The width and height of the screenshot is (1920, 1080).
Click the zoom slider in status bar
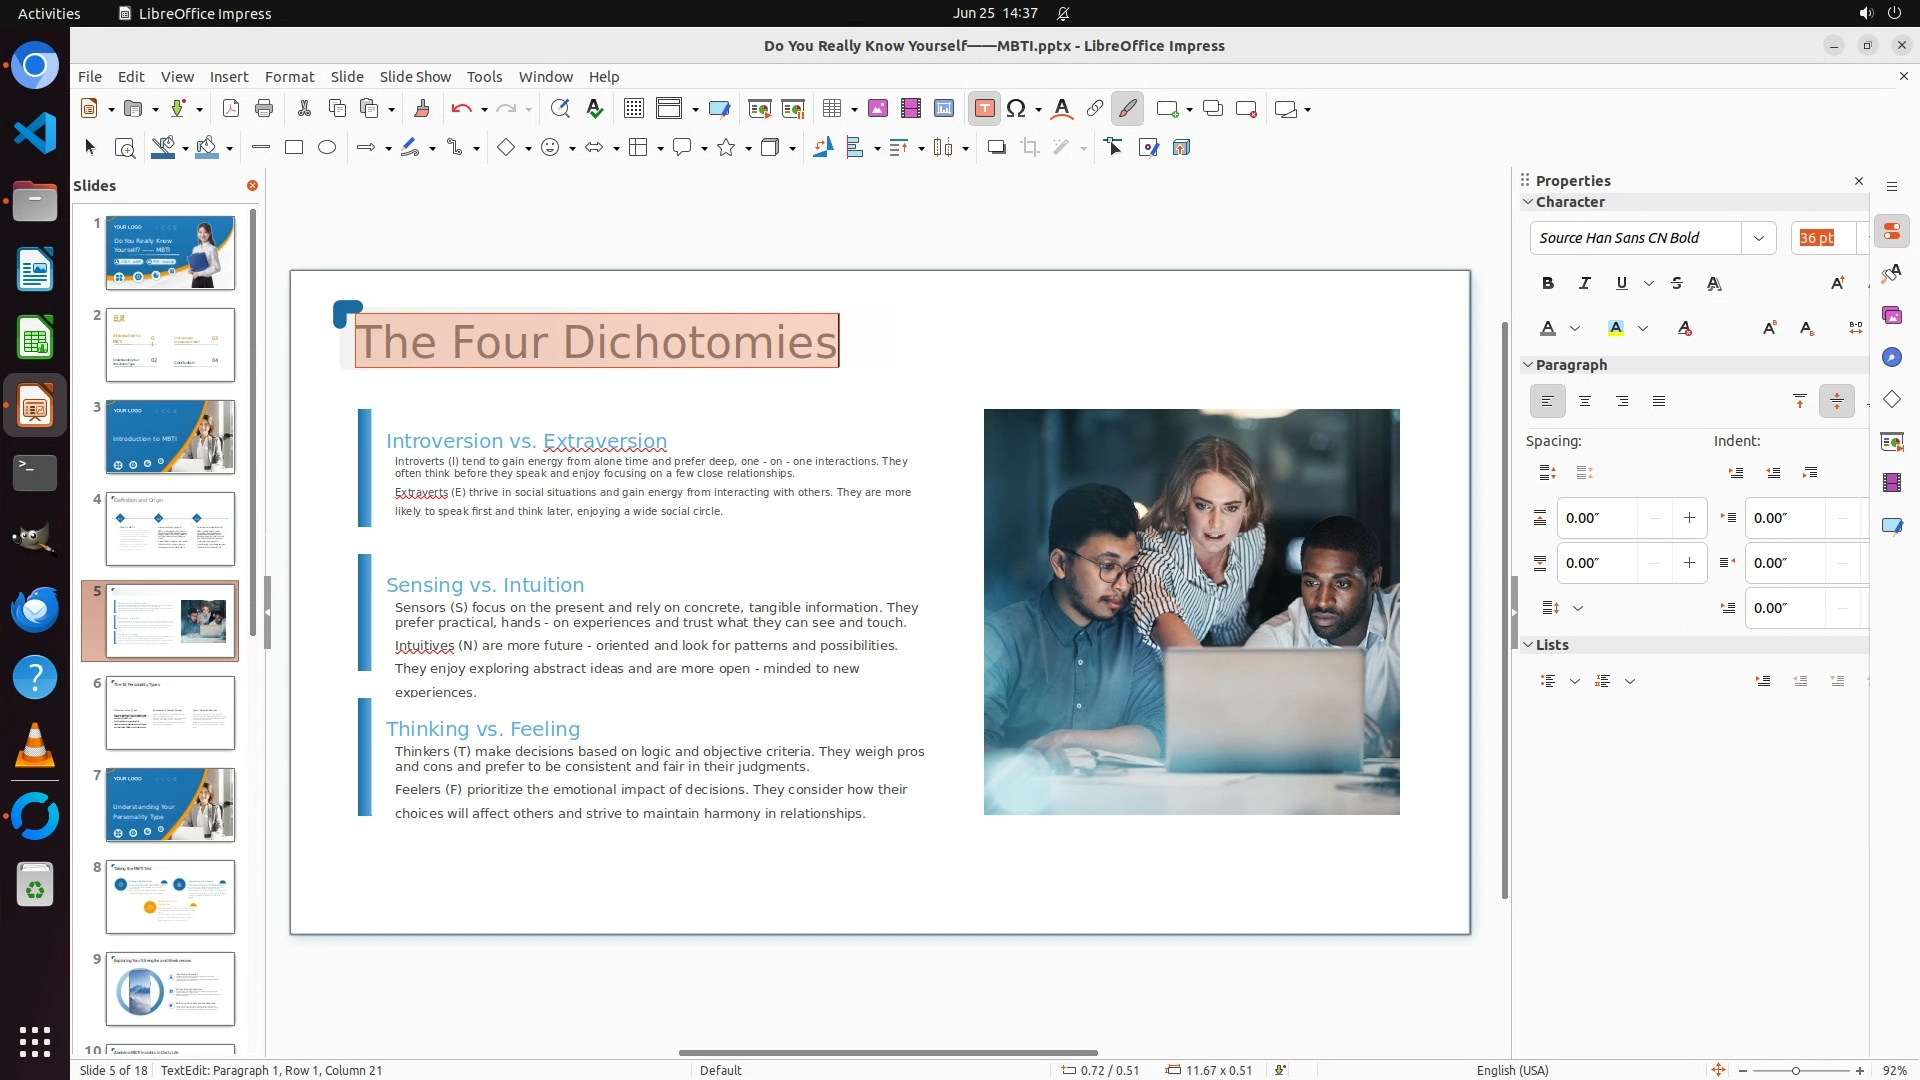pyautogui.click(x=1796, y=1071)
